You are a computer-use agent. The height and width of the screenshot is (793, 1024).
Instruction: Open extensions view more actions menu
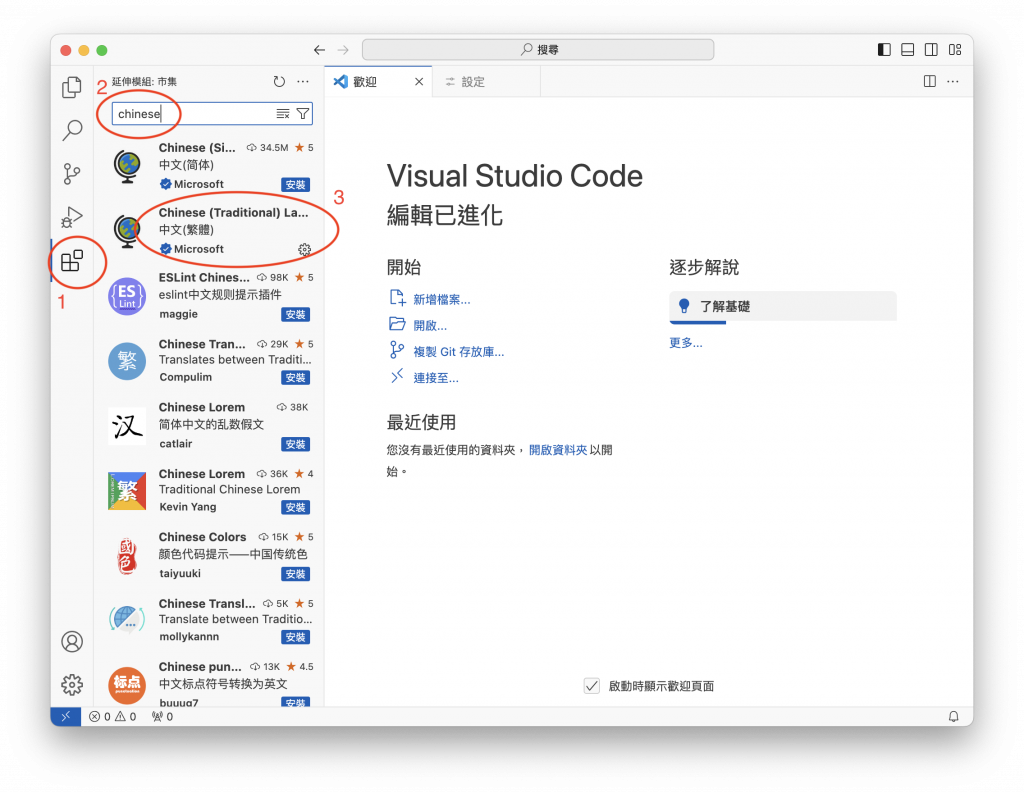[303, 82]
